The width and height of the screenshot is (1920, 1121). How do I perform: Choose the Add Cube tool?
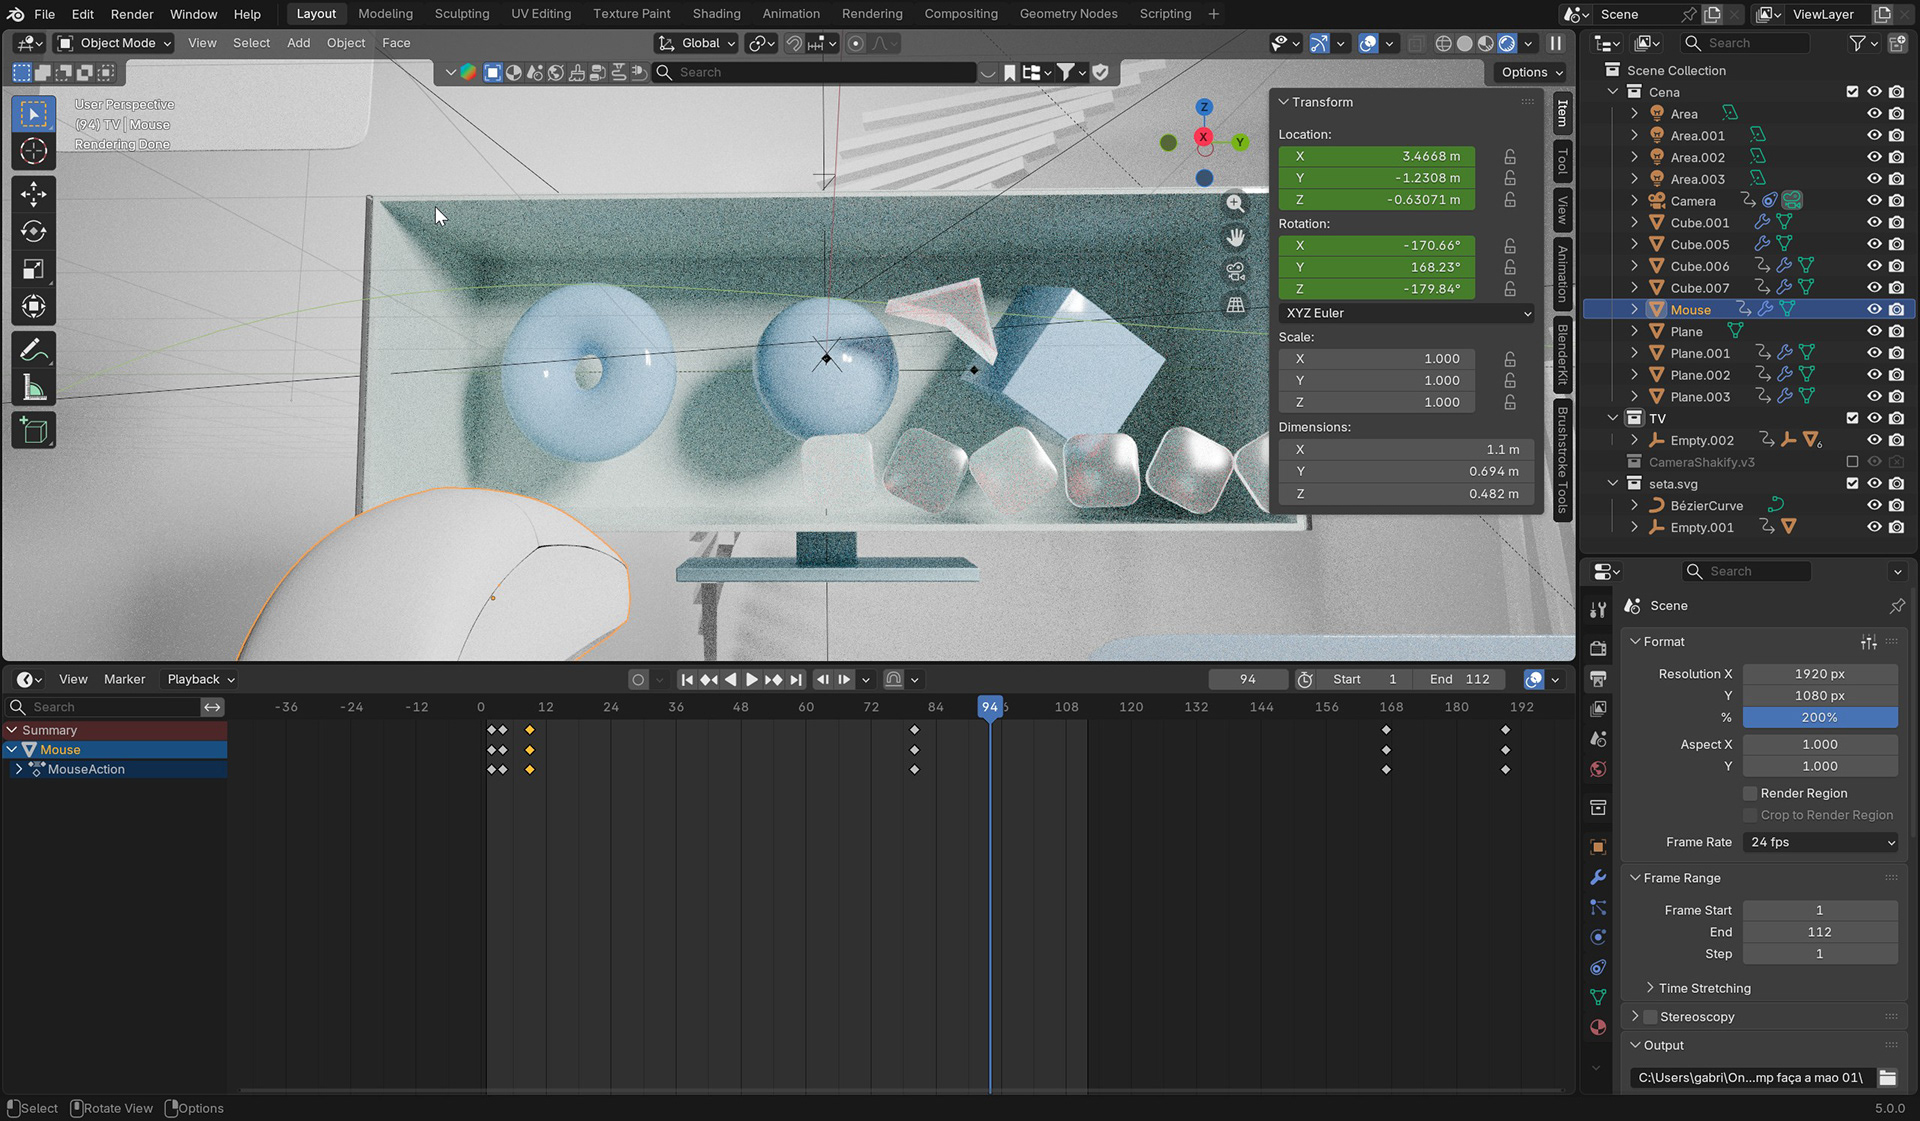pyautogui.click(x=33, y=431)
